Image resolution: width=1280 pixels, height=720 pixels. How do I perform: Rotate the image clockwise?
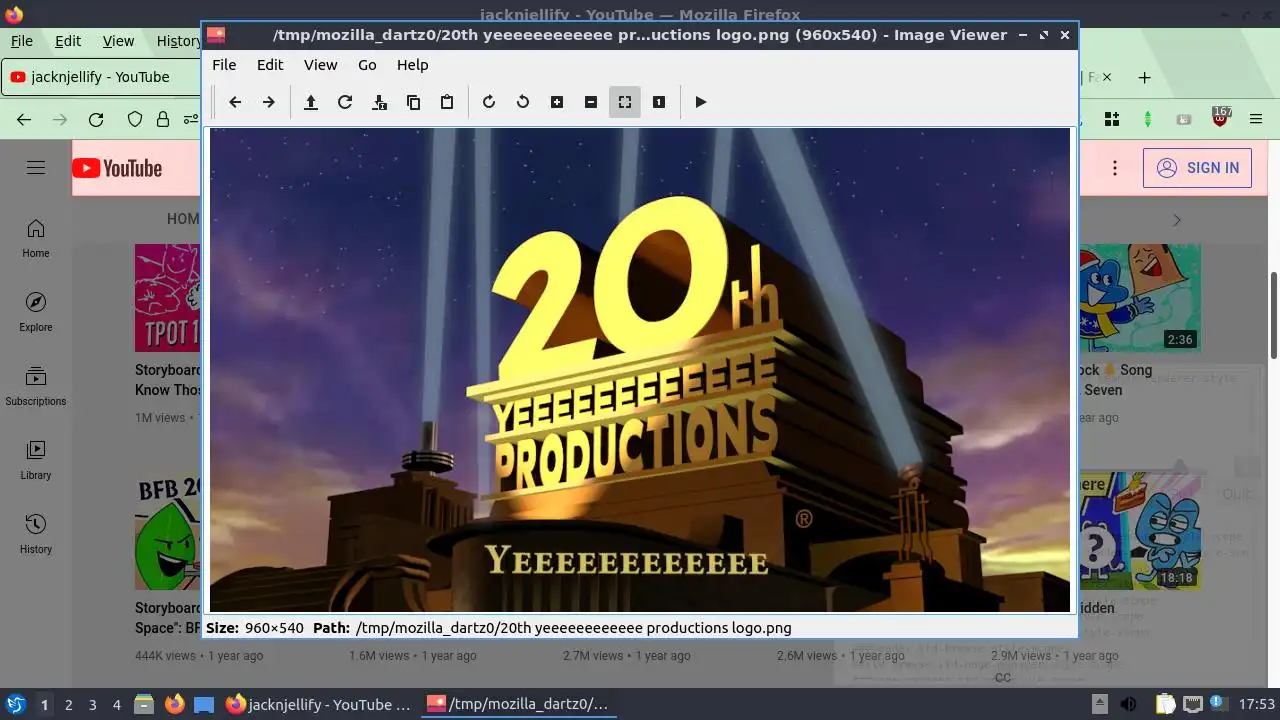(x=489, y=102)
